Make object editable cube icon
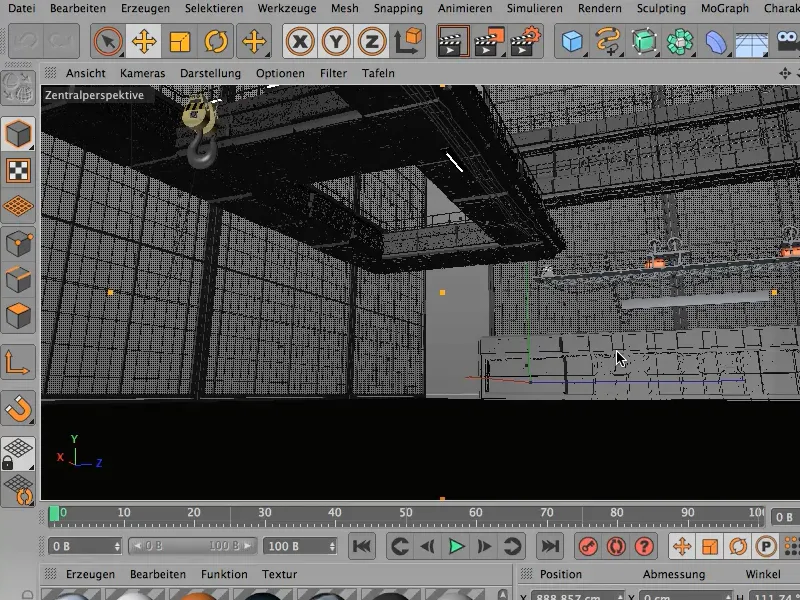 coord(18,134)
